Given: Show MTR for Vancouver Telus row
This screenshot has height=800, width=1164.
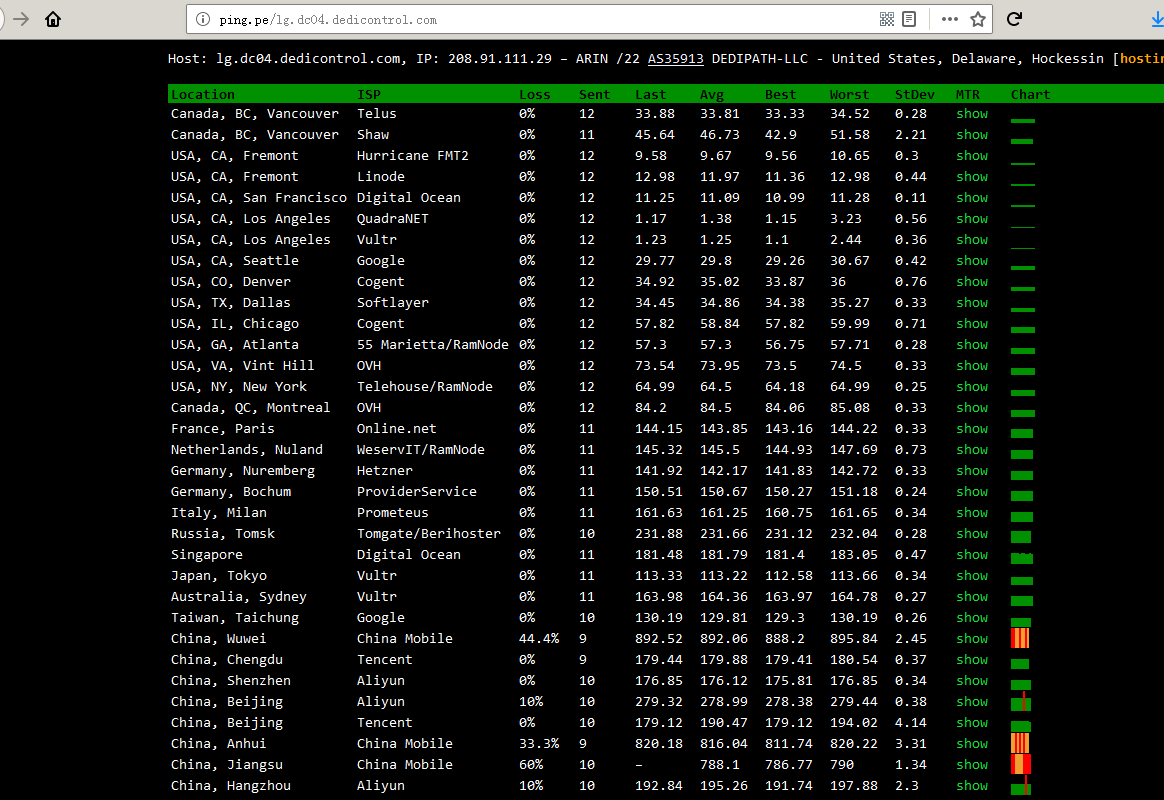Looking at the screenshot, I should [972, 114].
